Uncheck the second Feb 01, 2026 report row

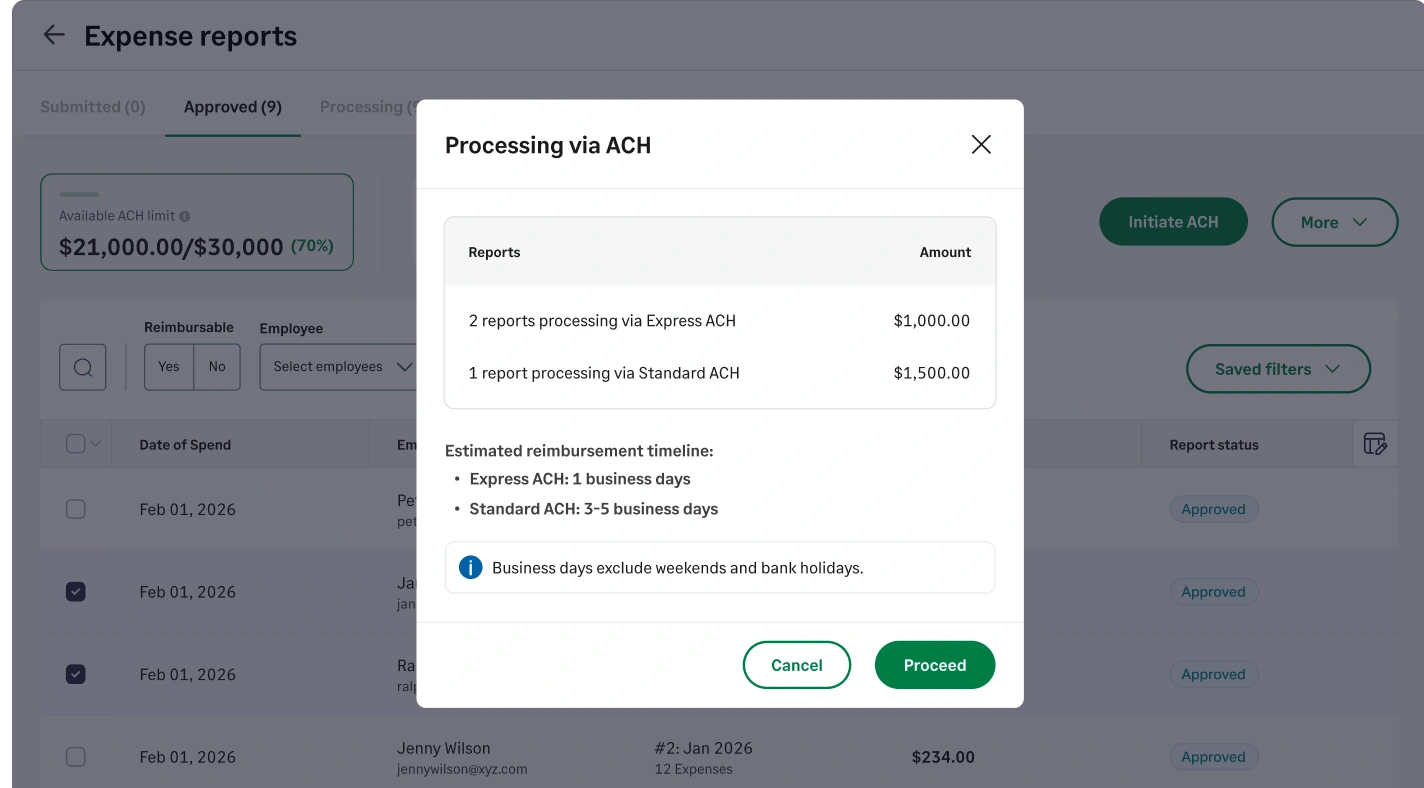pyautogui.click(x=75, y=591)
